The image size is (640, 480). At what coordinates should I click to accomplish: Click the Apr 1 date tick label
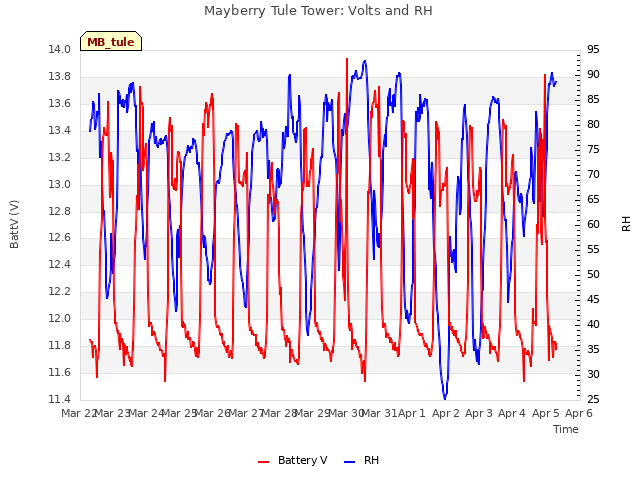(412, 413)
